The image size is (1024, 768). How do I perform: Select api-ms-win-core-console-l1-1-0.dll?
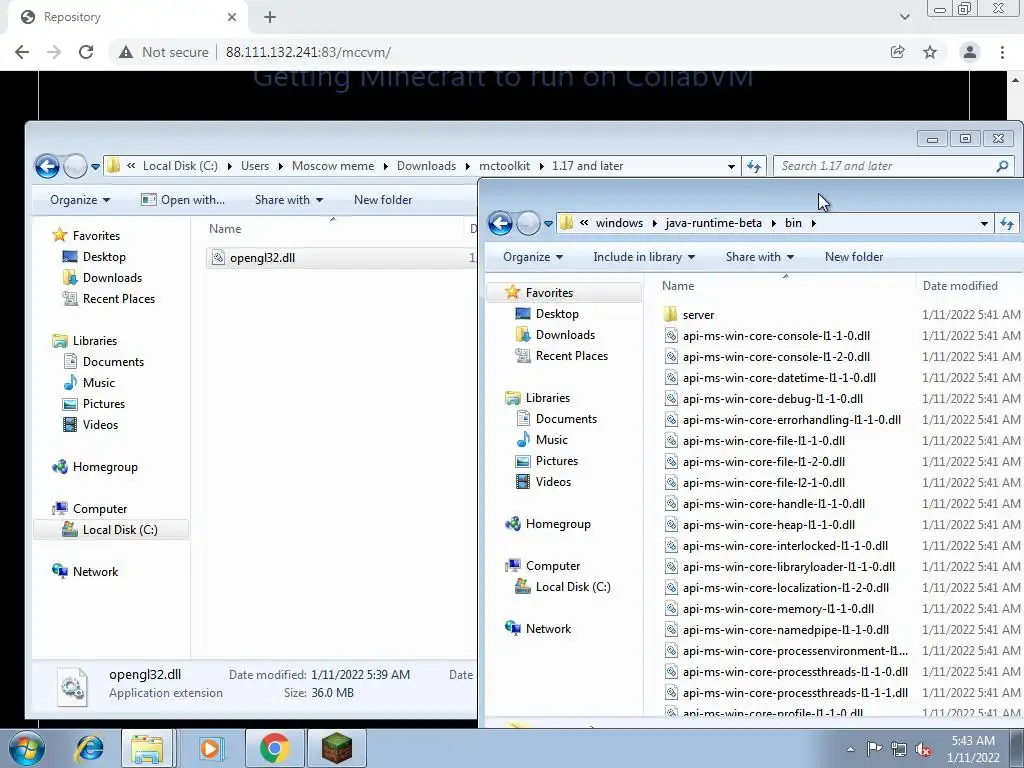[x=776, y=336]
